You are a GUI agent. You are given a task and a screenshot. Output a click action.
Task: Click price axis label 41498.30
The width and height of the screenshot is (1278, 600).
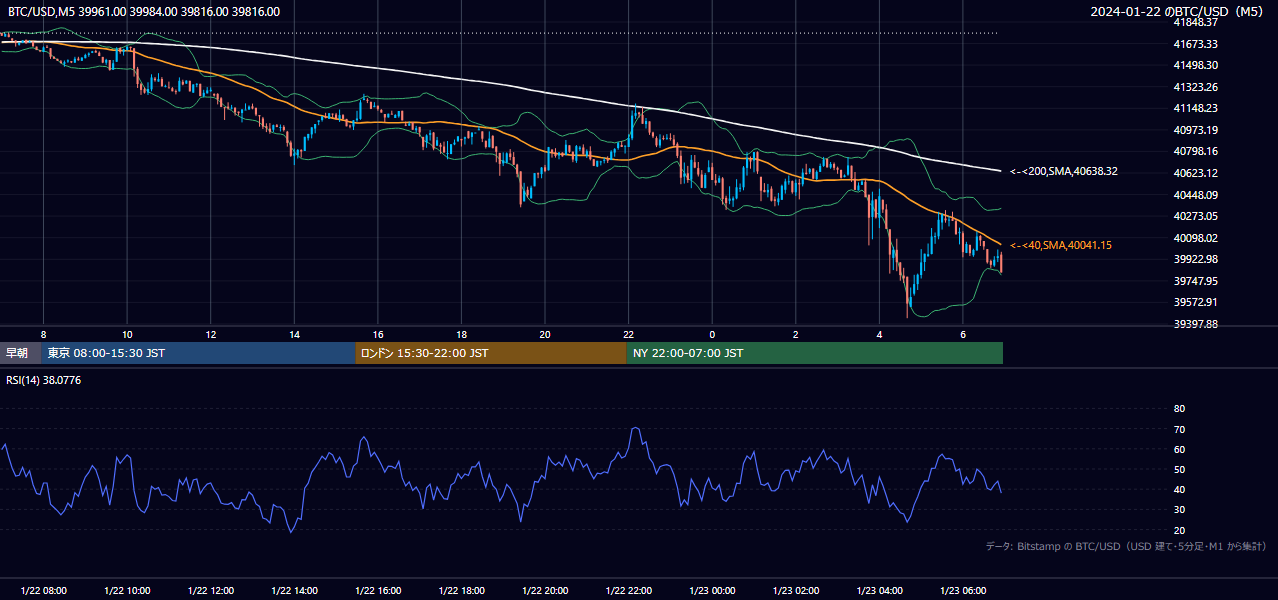[x=1195, y=65]
